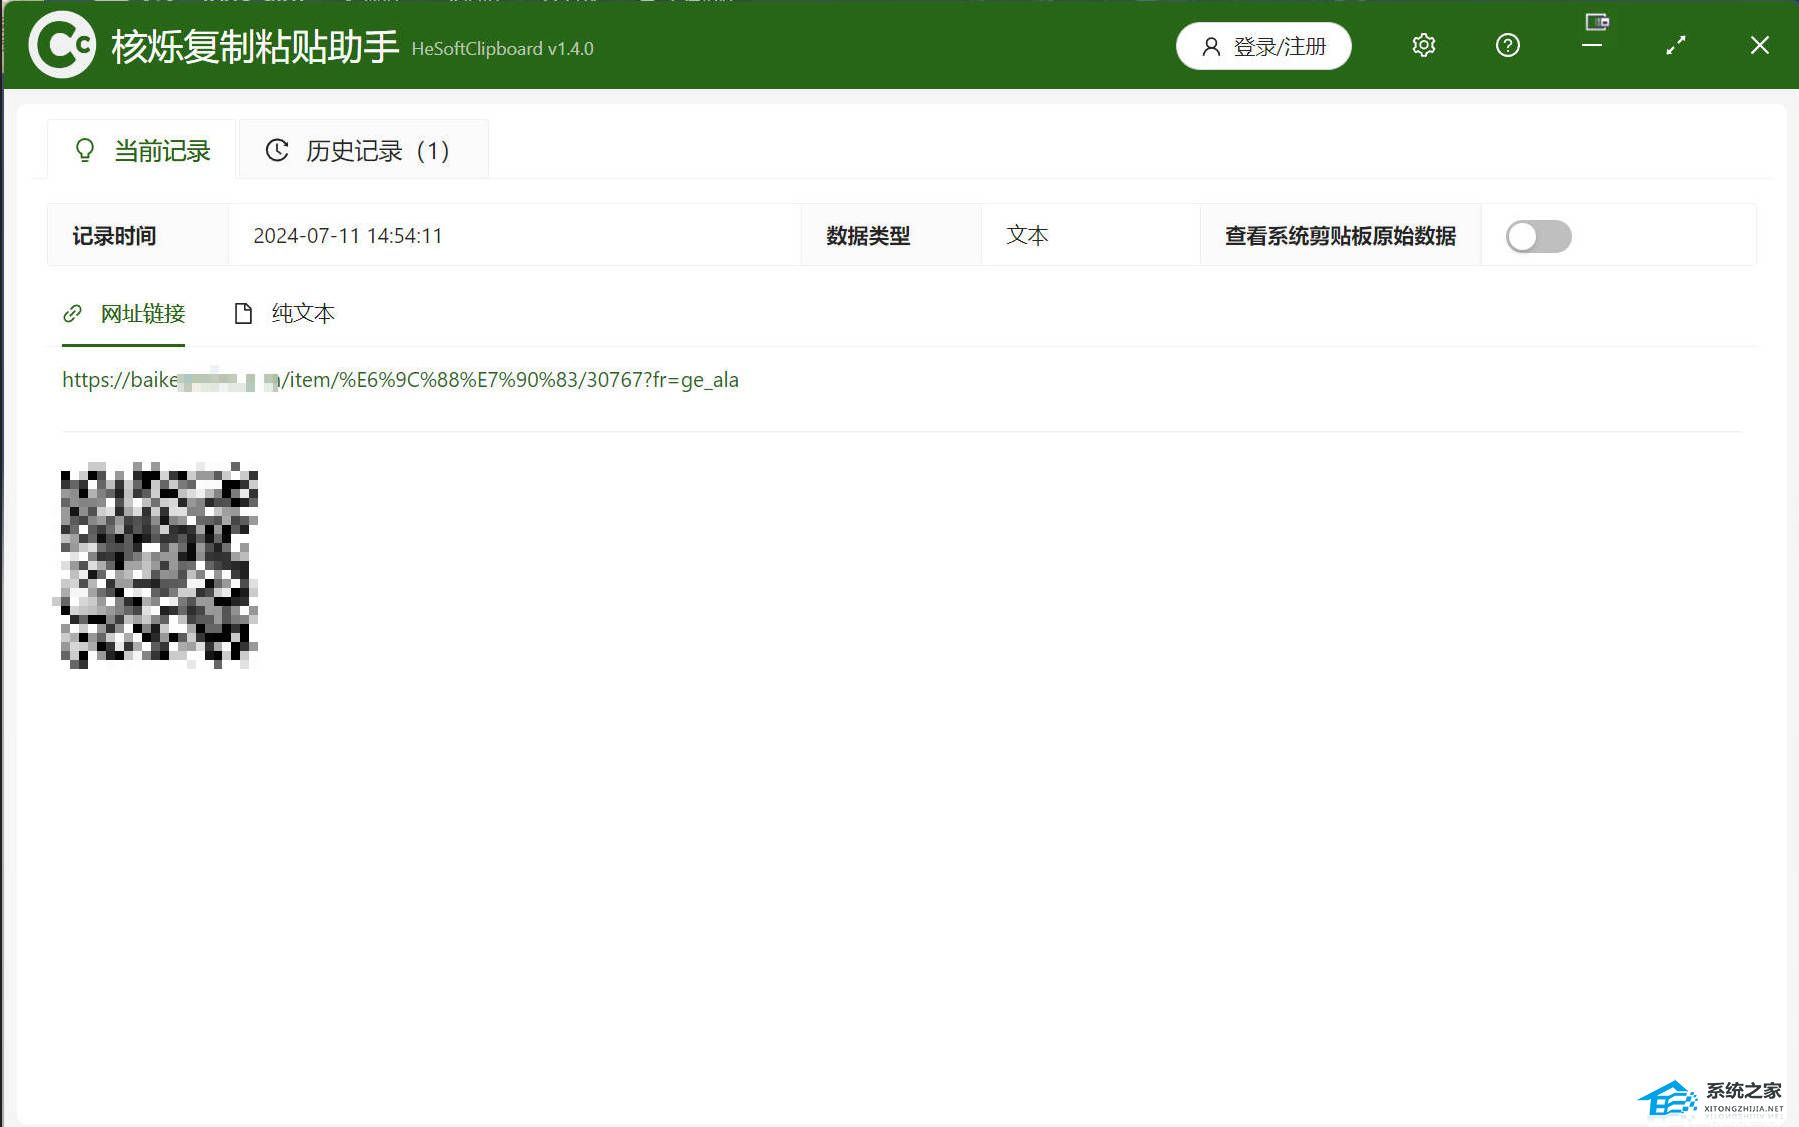1799x1127 pixels.
Task: Click the 数据类型 label cell
Action: [x=891, y=236]
